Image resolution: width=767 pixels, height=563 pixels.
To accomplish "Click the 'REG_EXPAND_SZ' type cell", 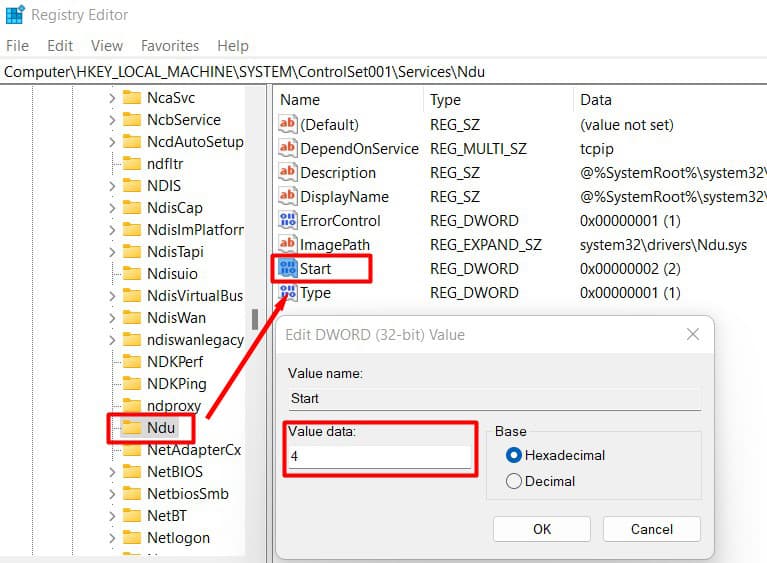I will (x=486, y=245).
